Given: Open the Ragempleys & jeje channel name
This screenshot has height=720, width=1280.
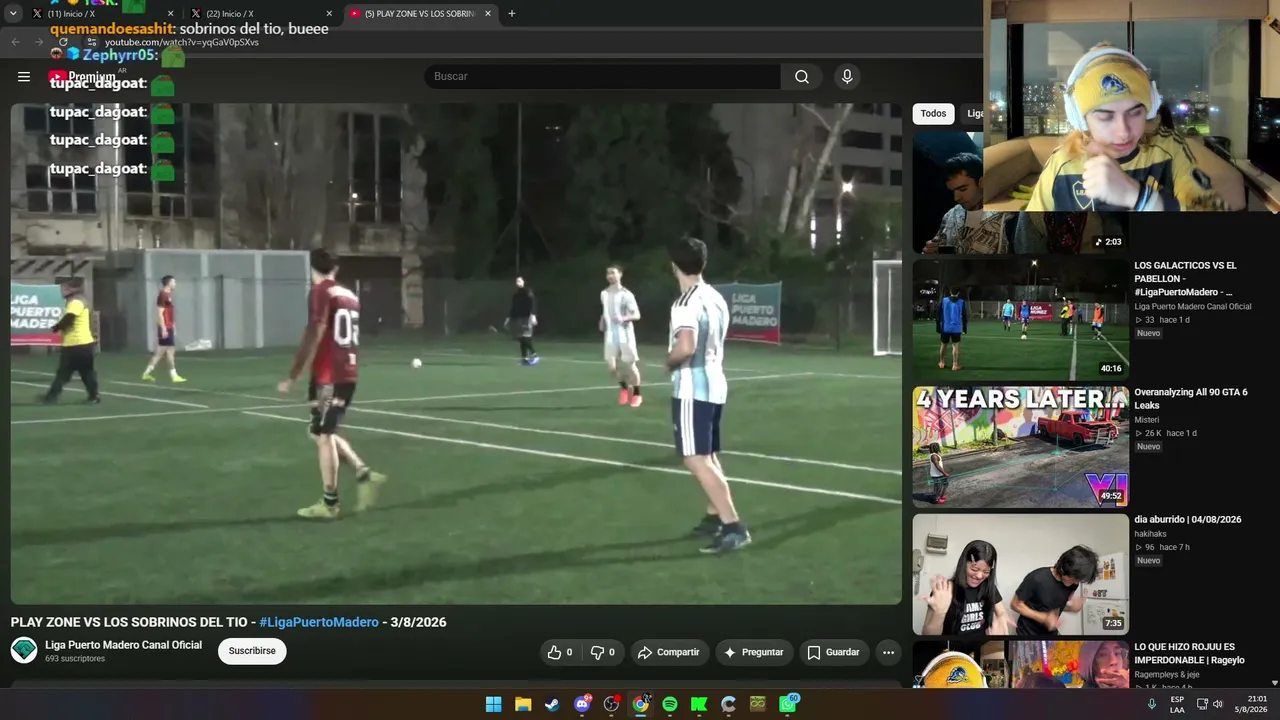Looking at the screenshot, I should click(x=1167, y=674).
